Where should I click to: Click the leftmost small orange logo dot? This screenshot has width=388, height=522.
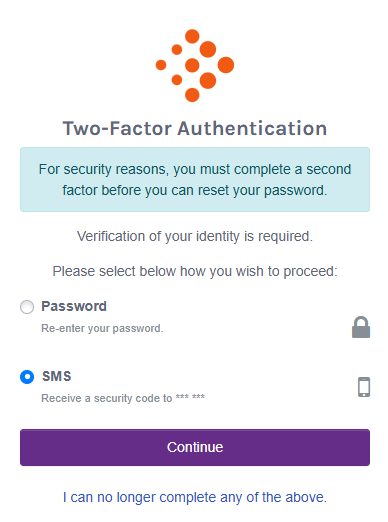tap(161, 65)
